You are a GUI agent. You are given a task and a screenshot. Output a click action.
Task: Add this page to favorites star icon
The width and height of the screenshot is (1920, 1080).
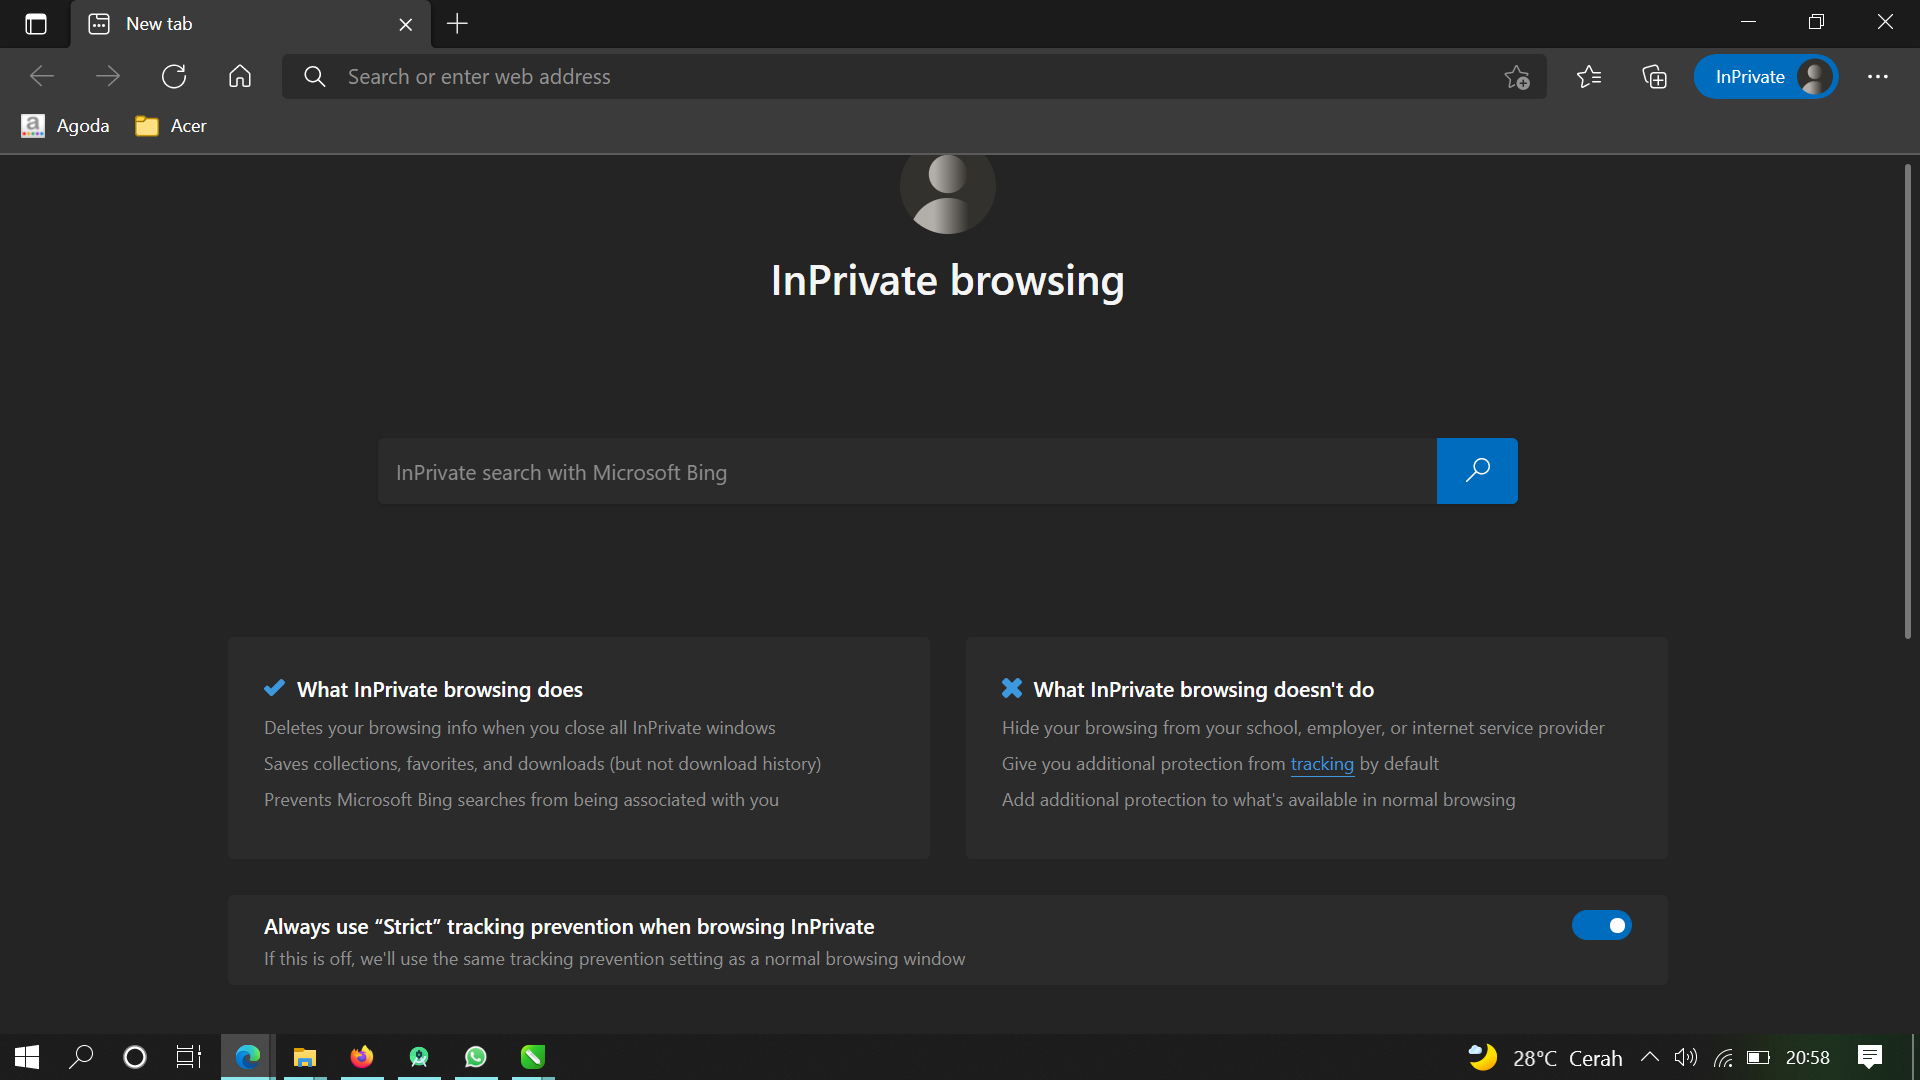pos(1517,77)
